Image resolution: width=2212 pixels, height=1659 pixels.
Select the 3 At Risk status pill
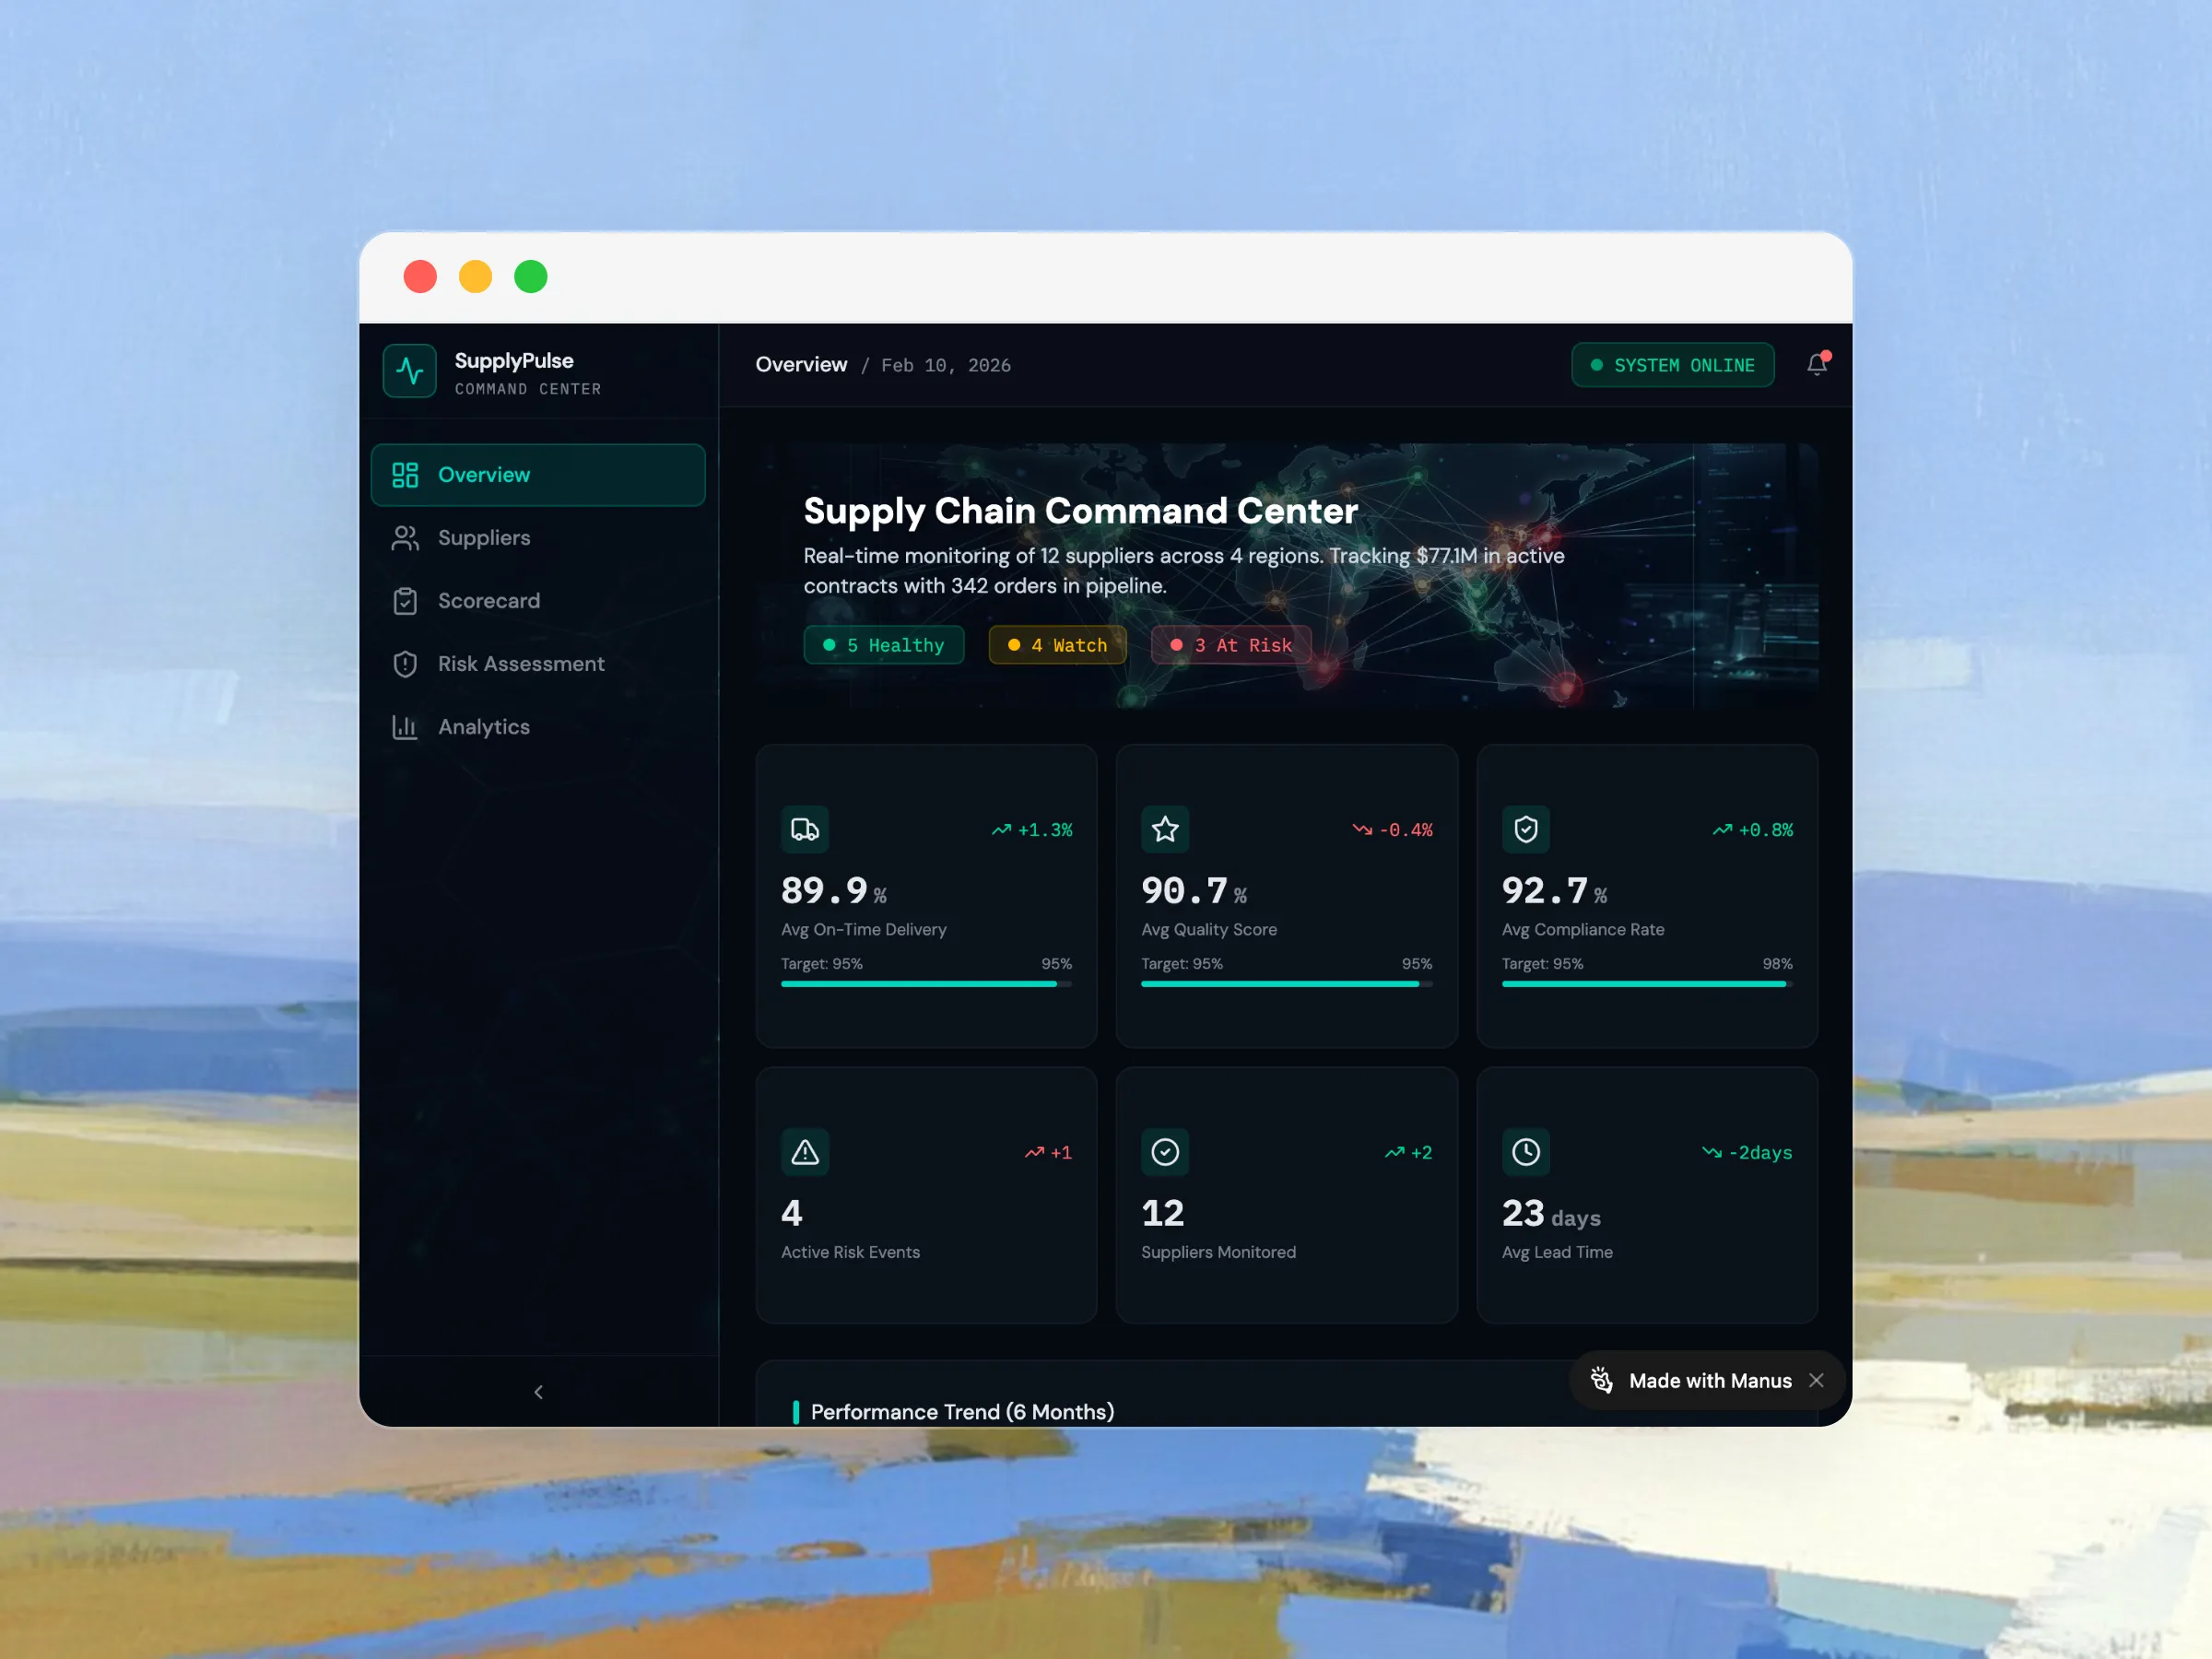click(1231, 645)
